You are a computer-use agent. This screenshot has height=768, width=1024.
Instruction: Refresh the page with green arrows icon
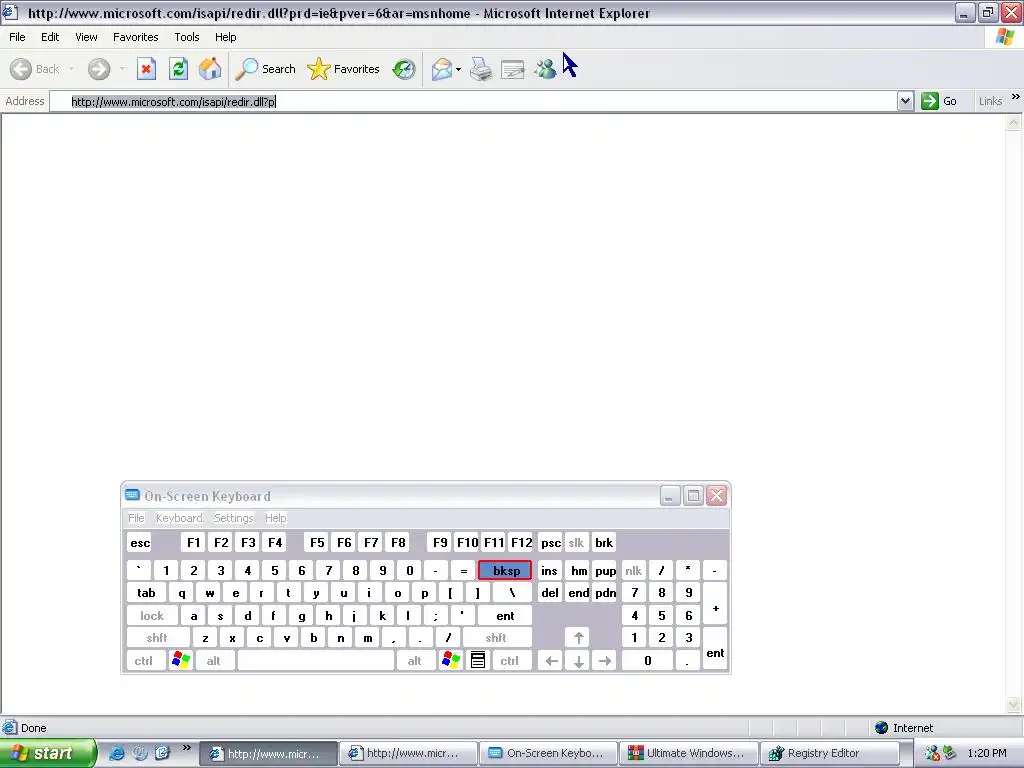[x=178, y=69]
